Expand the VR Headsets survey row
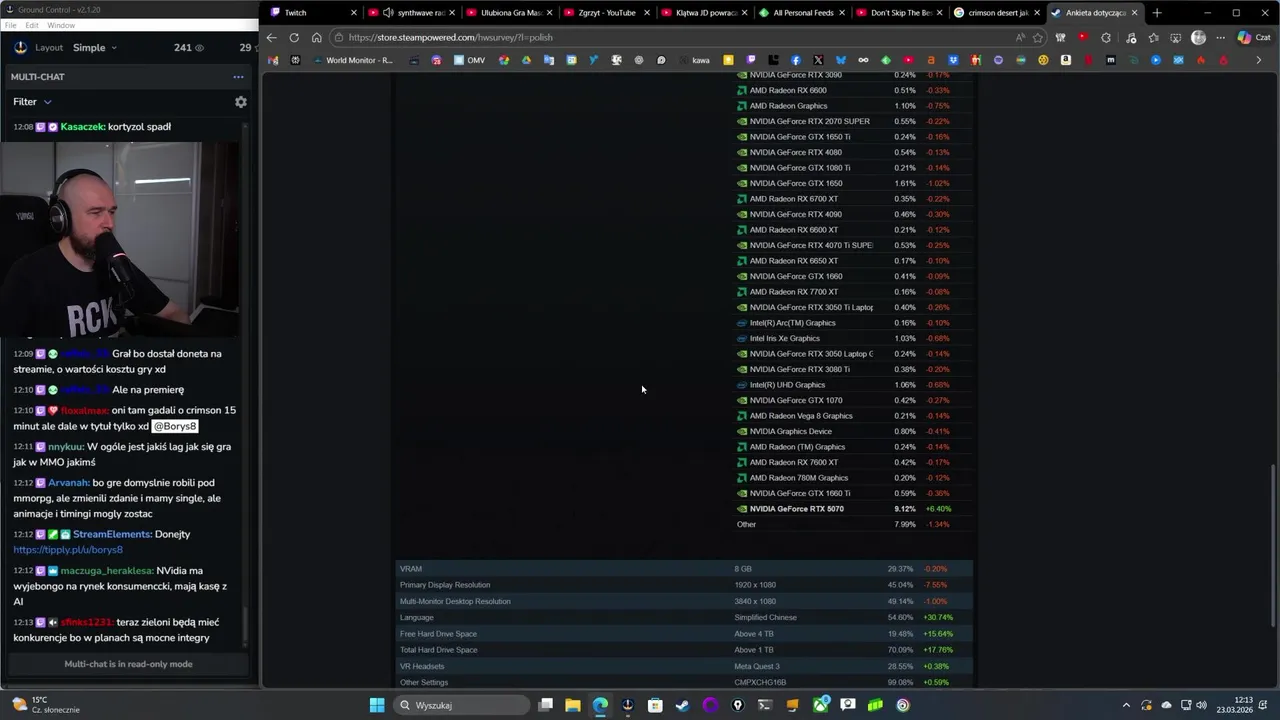The image size is (1280, 720). [x=684, y=666]
